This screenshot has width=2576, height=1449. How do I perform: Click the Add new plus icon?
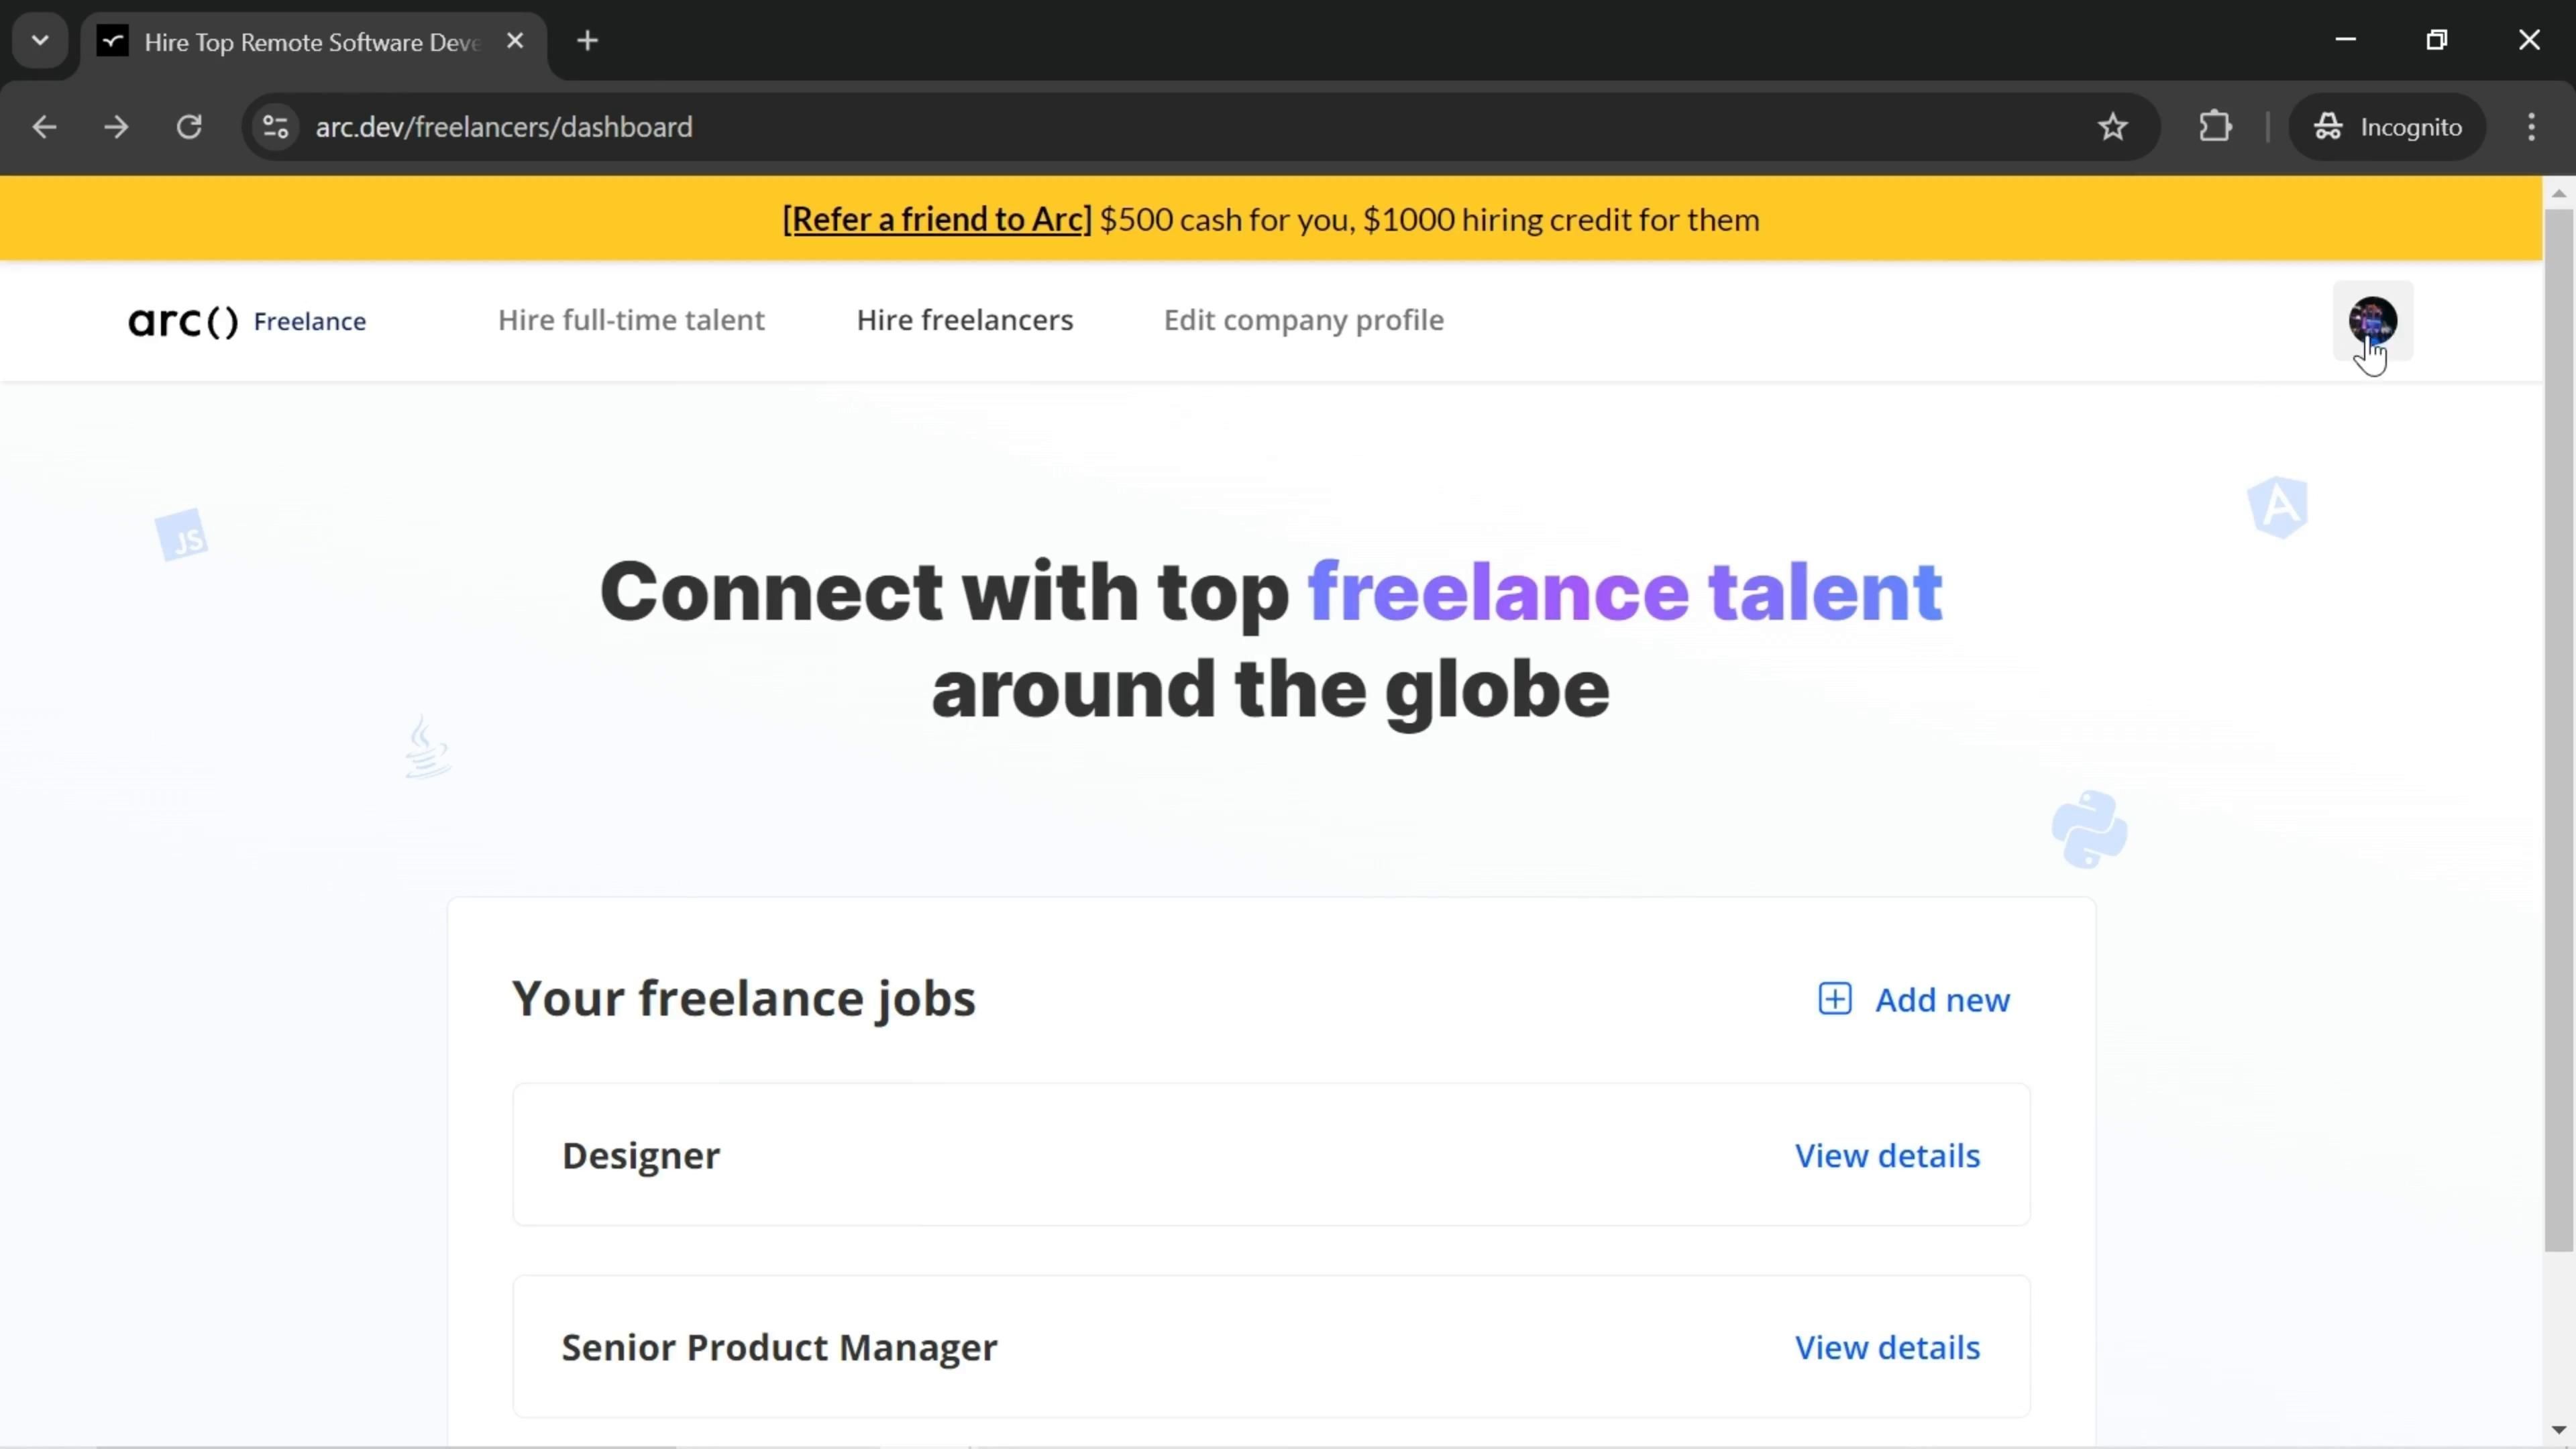(x=1834, y=999)
